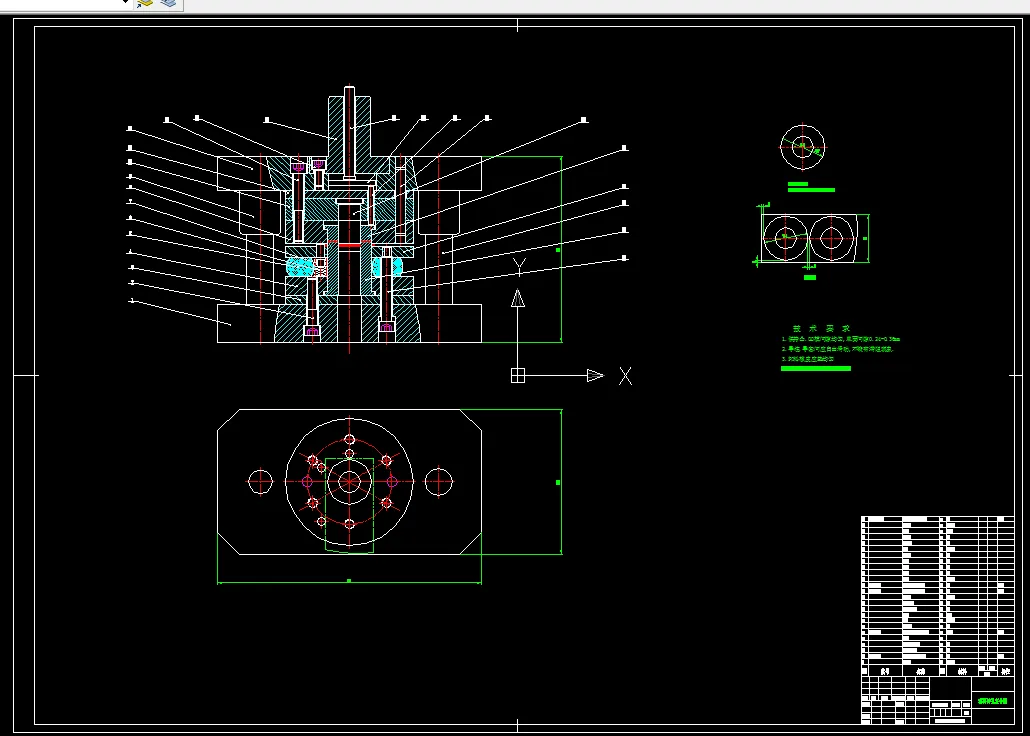
Task: Click the blue layer stack icon in toolbar
Action: pyautogui.click(x=168, y=4)
